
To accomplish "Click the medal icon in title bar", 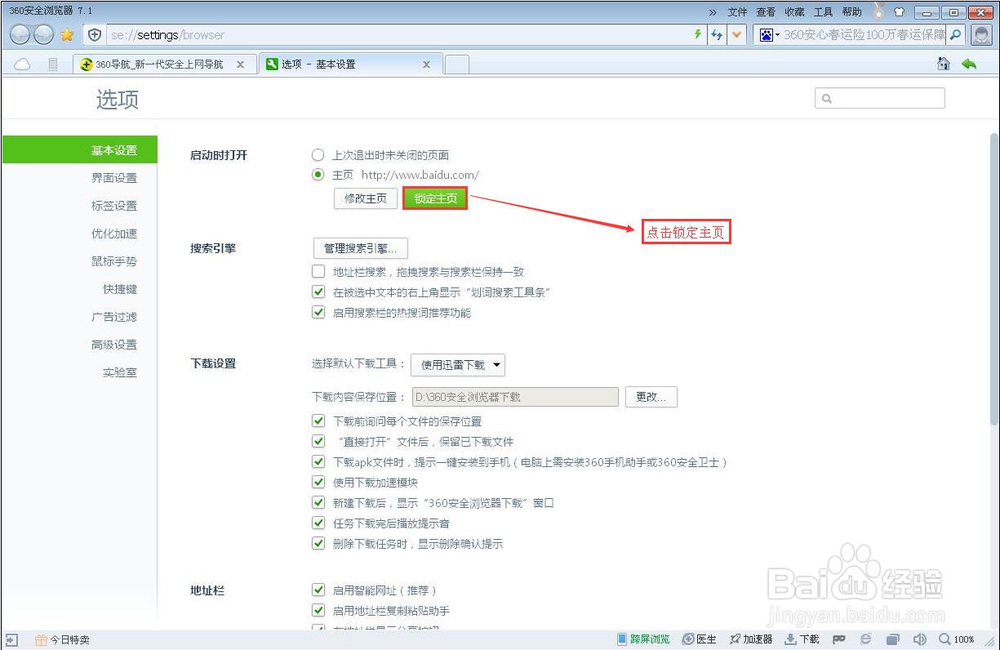I will click(x=879, y=11).
